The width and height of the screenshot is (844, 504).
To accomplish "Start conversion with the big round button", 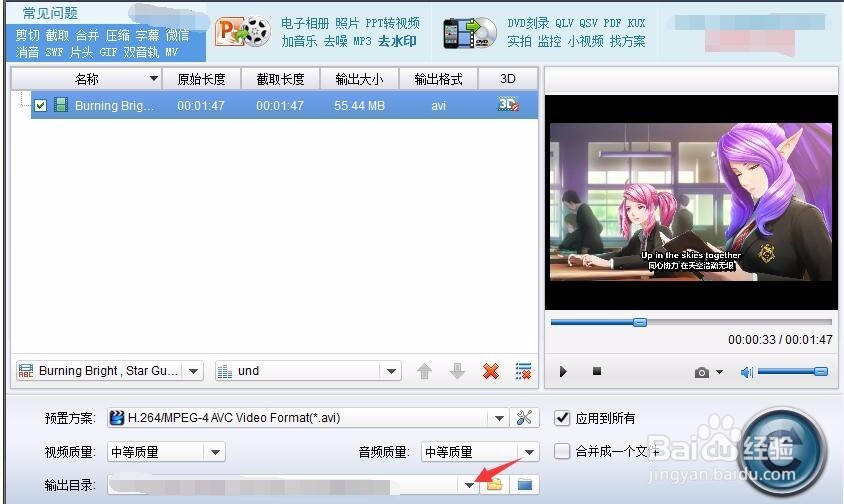I will click(x=781, y=451).
